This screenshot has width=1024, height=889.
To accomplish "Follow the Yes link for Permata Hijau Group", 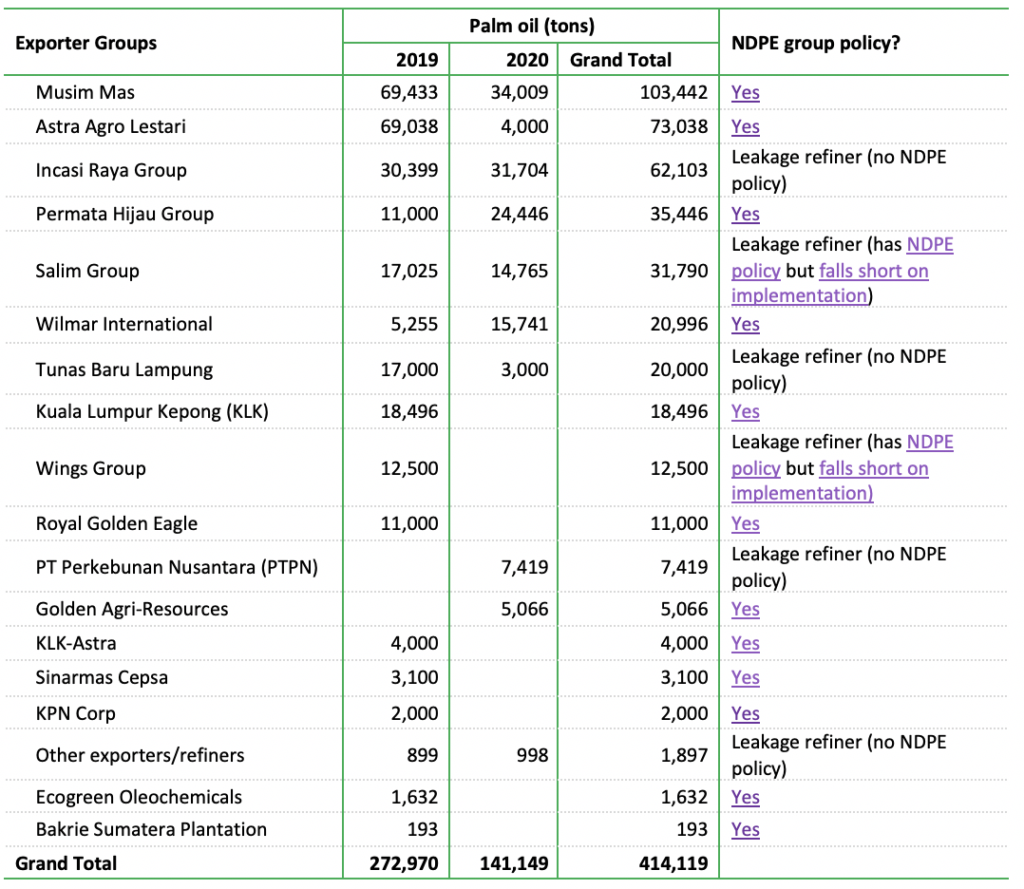I will pyautogui.click(x=745, y=214).
